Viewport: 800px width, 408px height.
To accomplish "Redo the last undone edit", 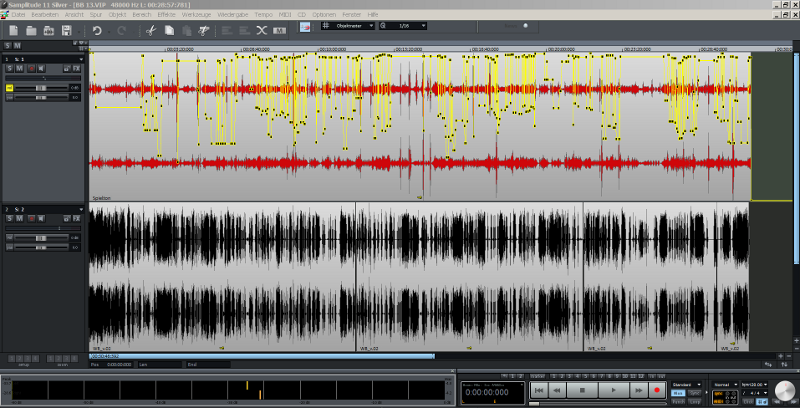I will (121, 31).
